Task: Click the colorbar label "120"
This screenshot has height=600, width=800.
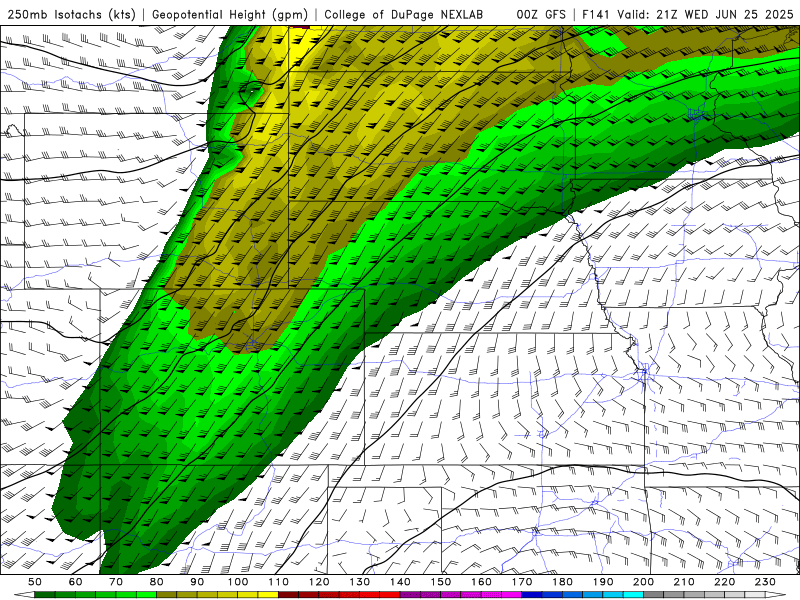Action: coord(319,582)
